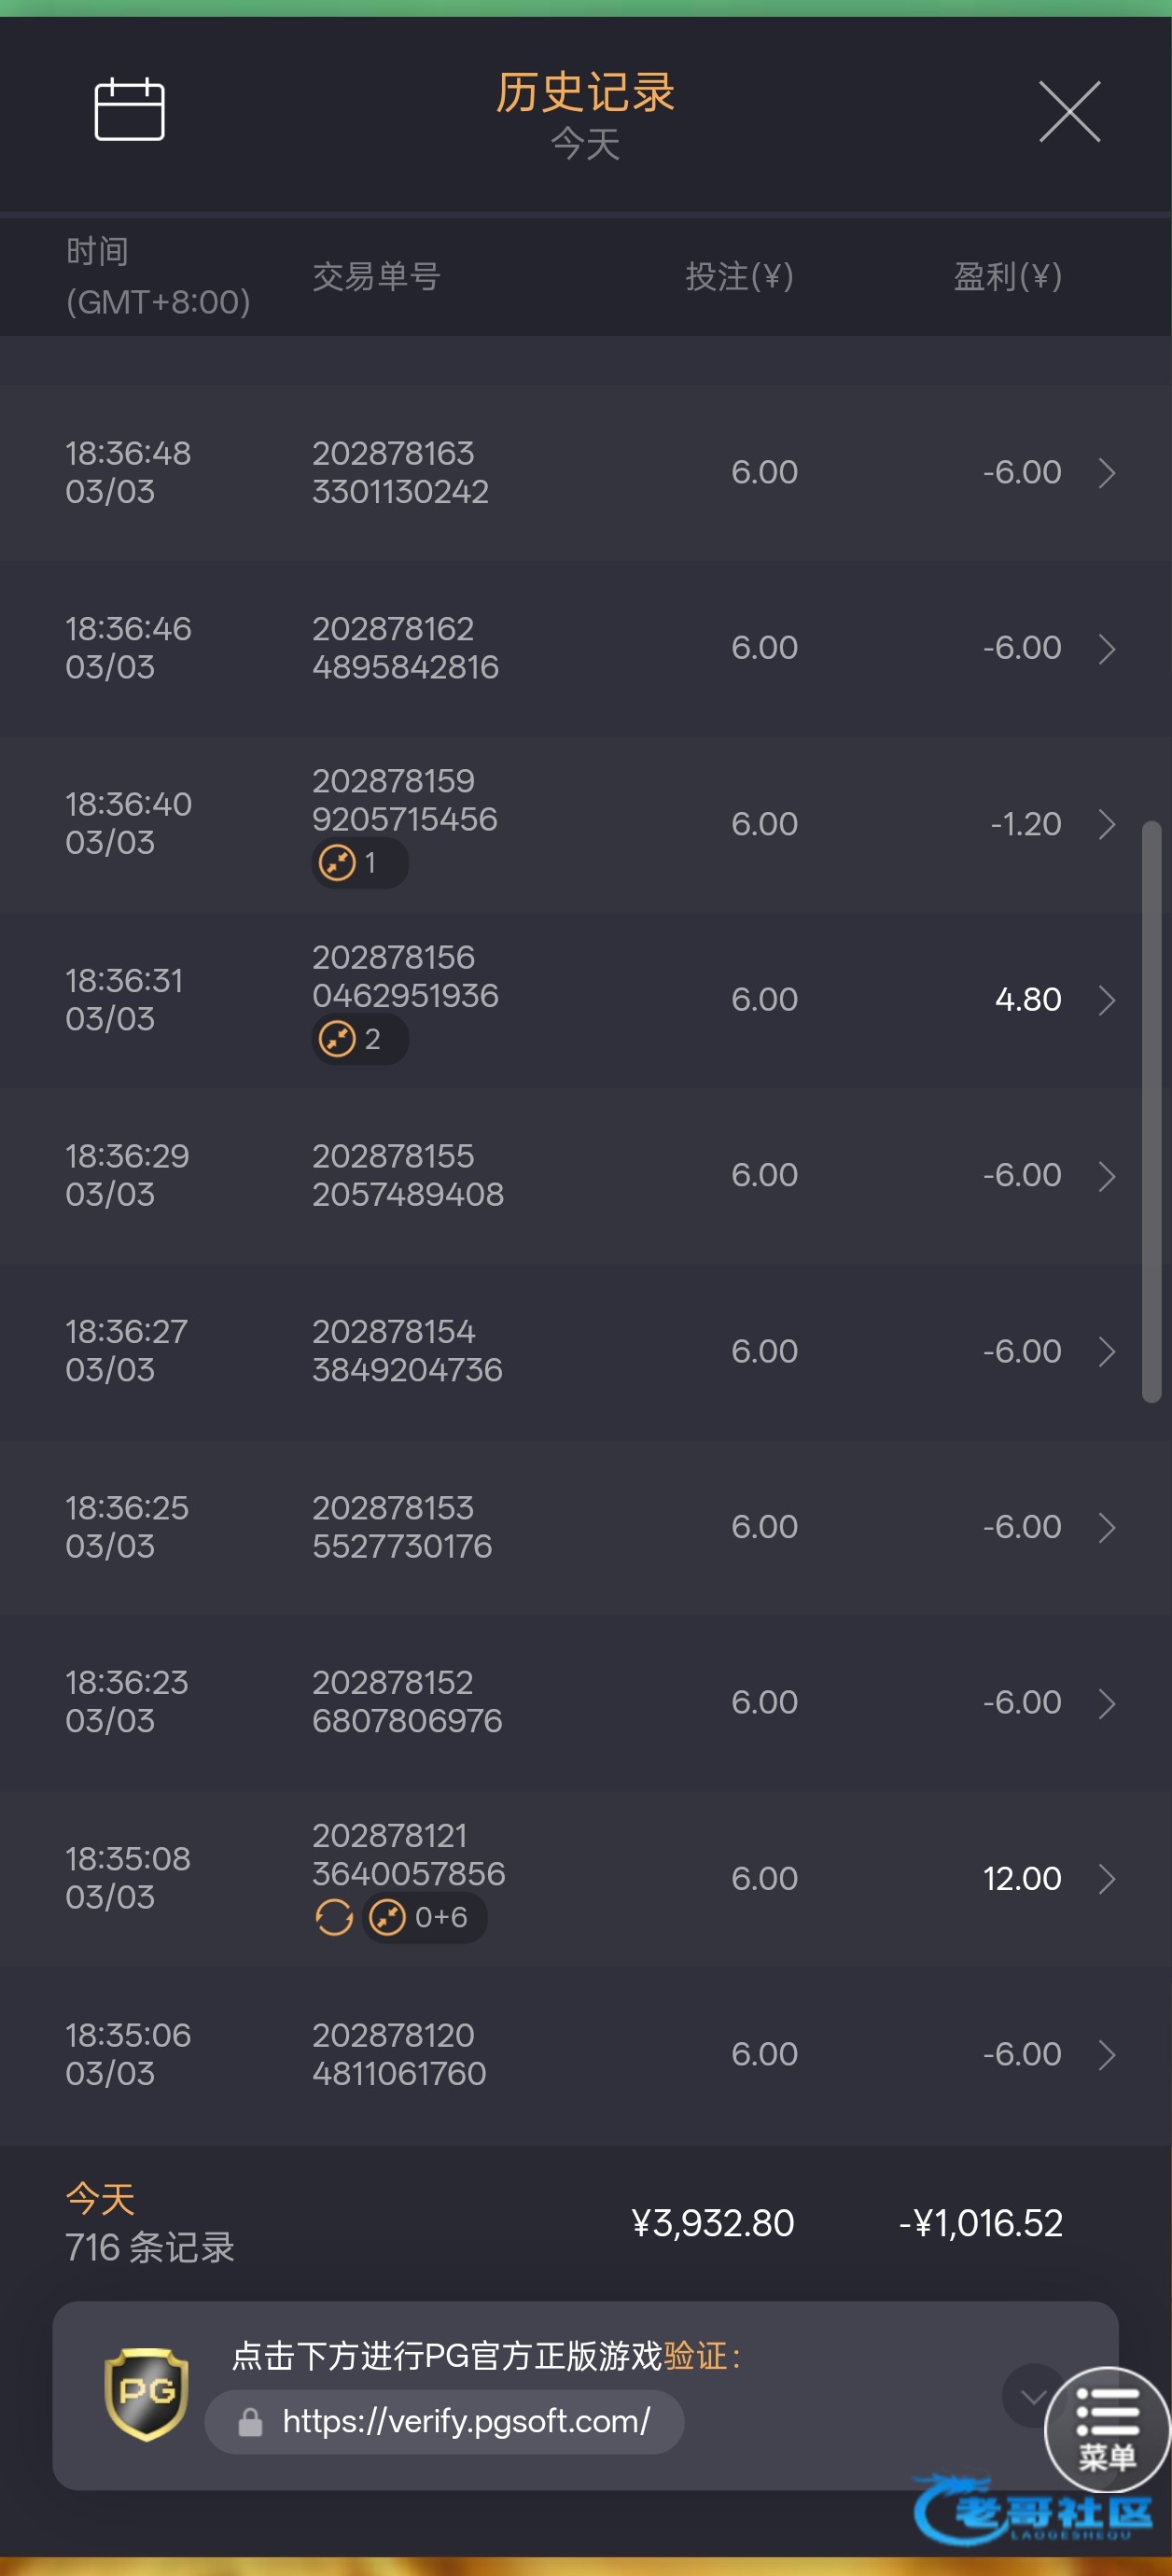
Task: Open the 菜单 menu button
Action: [x=1107, y=2429]
